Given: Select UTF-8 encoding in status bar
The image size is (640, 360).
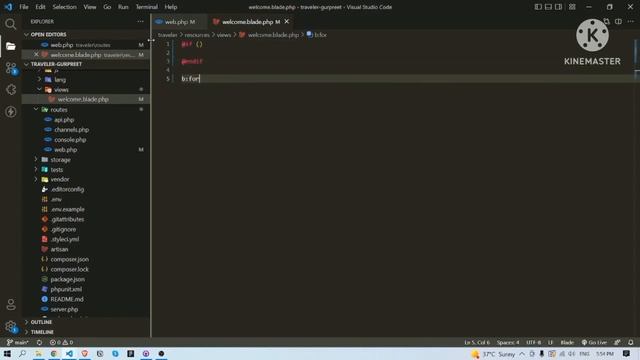Looking at the screenshot, I should (533, 342).
